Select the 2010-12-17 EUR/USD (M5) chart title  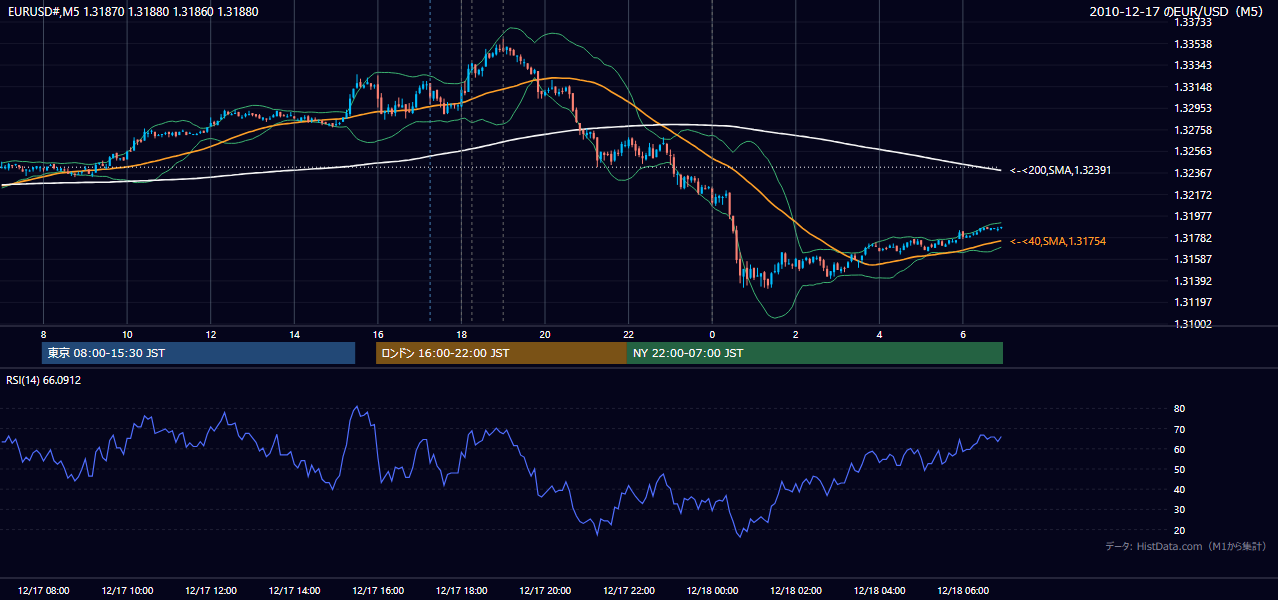(x=1177, y=12)
